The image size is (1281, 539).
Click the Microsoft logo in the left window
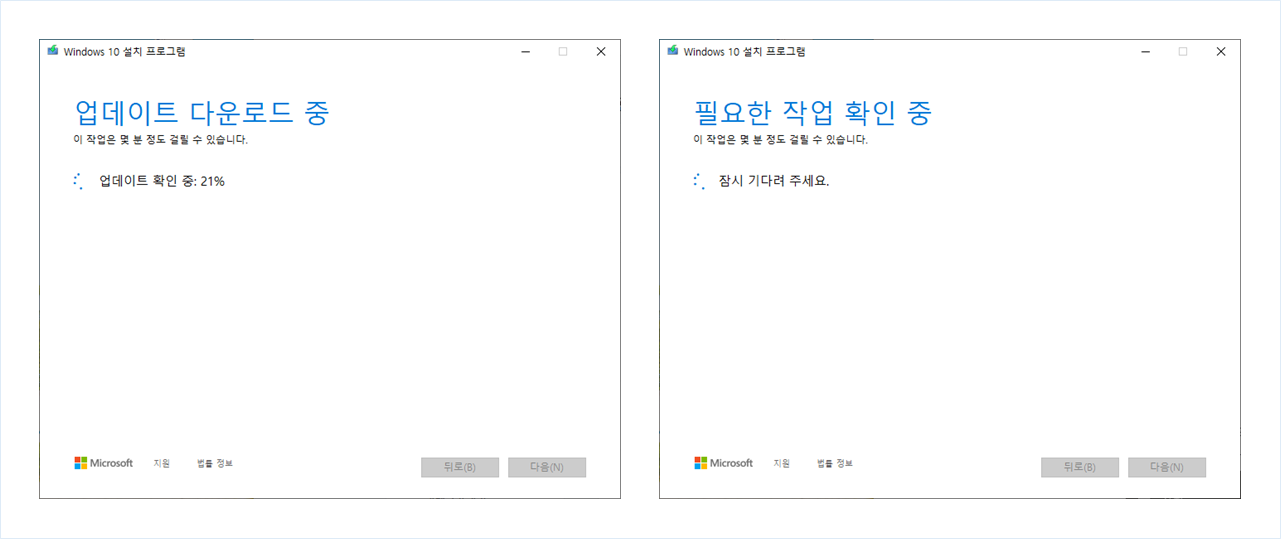pos(104,463)
